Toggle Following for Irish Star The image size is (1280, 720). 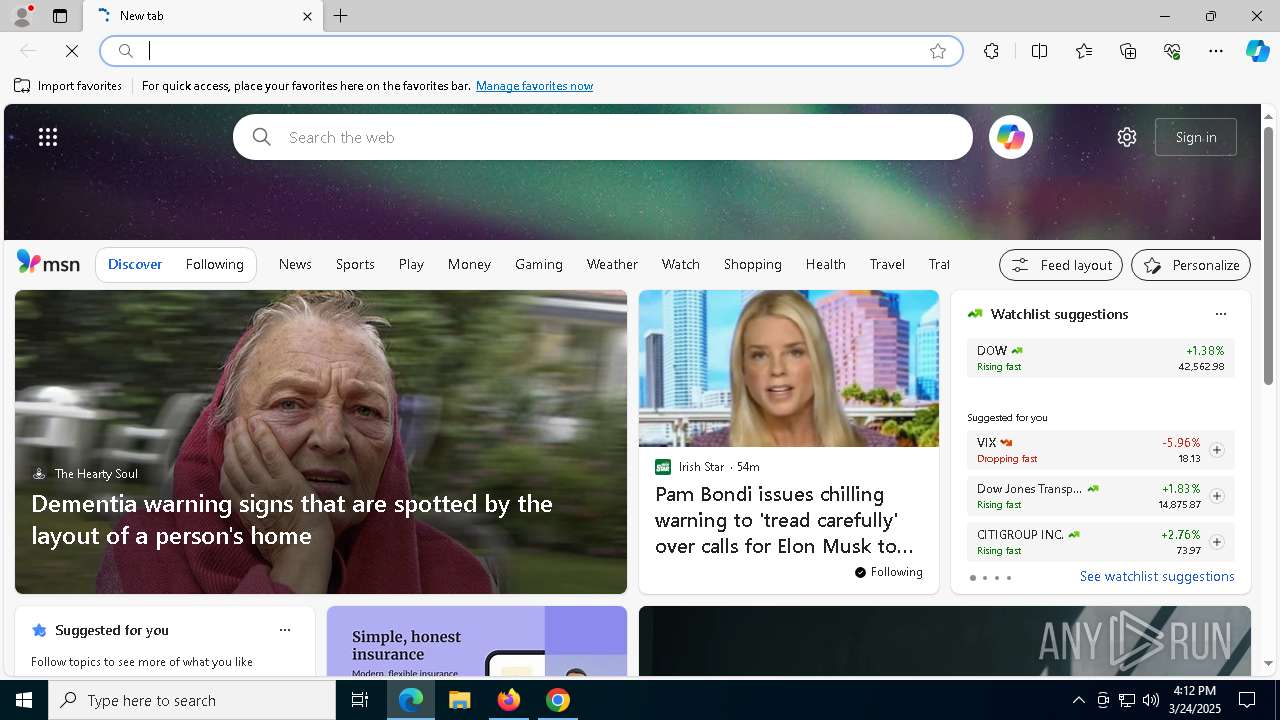(888, 572)
